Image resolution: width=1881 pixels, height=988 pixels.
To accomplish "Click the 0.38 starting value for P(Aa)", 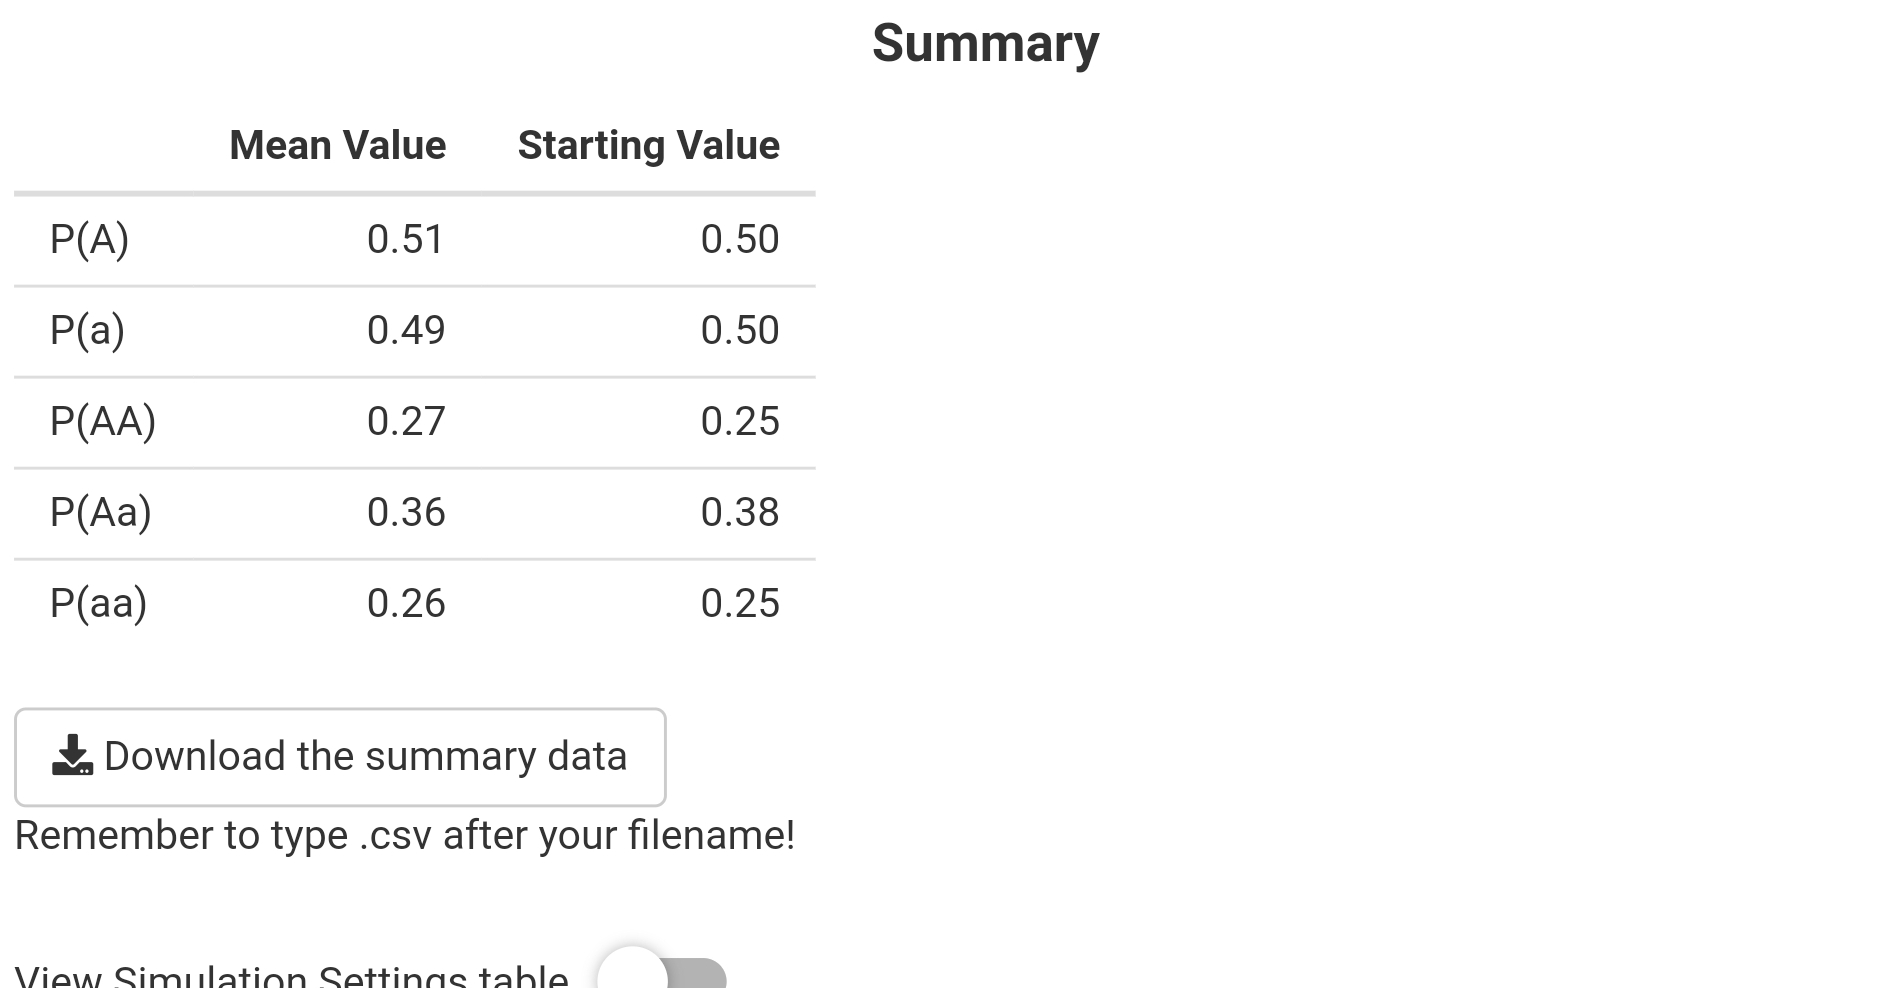I will (739, 512).
